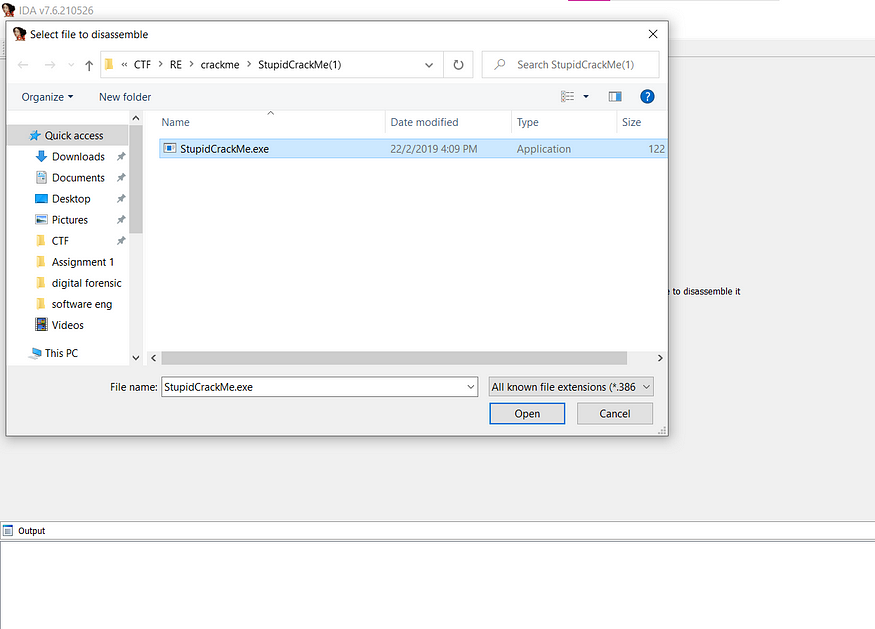
Task: Click the folder icon in address bar
Action: [x=109, y=65]
